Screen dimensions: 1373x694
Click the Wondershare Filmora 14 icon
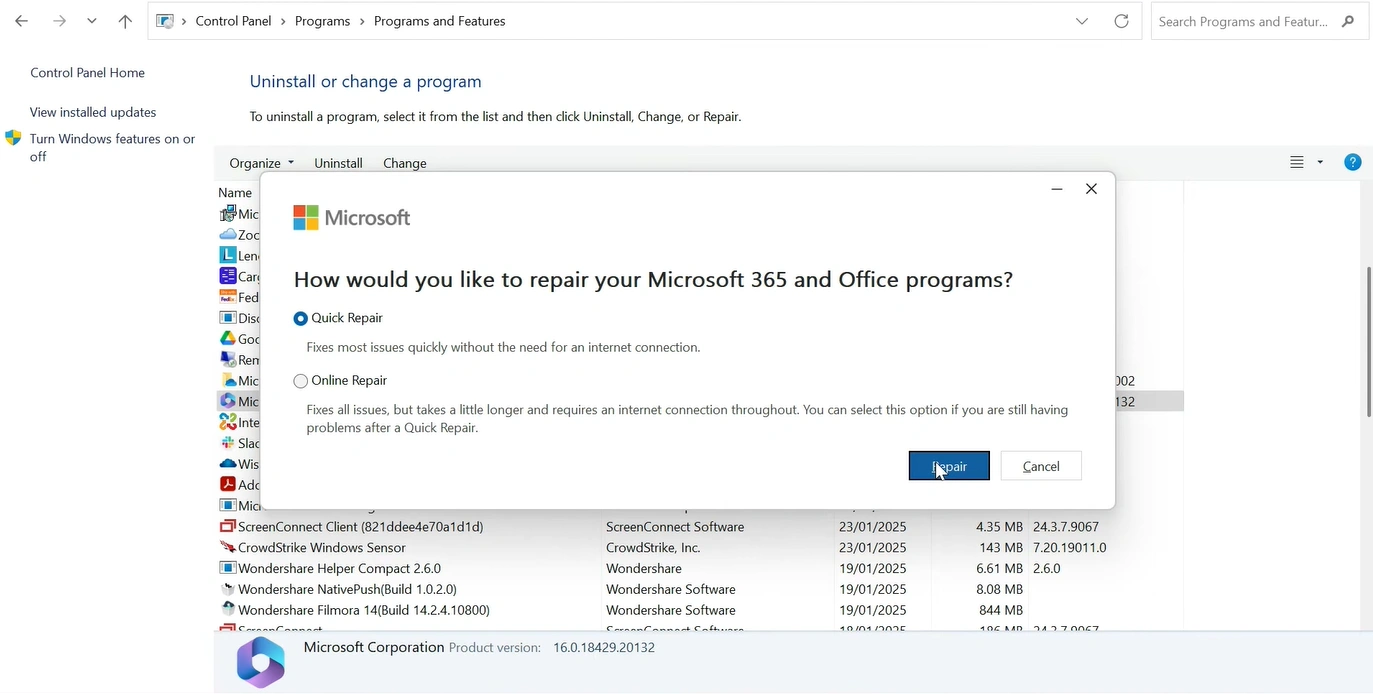[227, 610]
